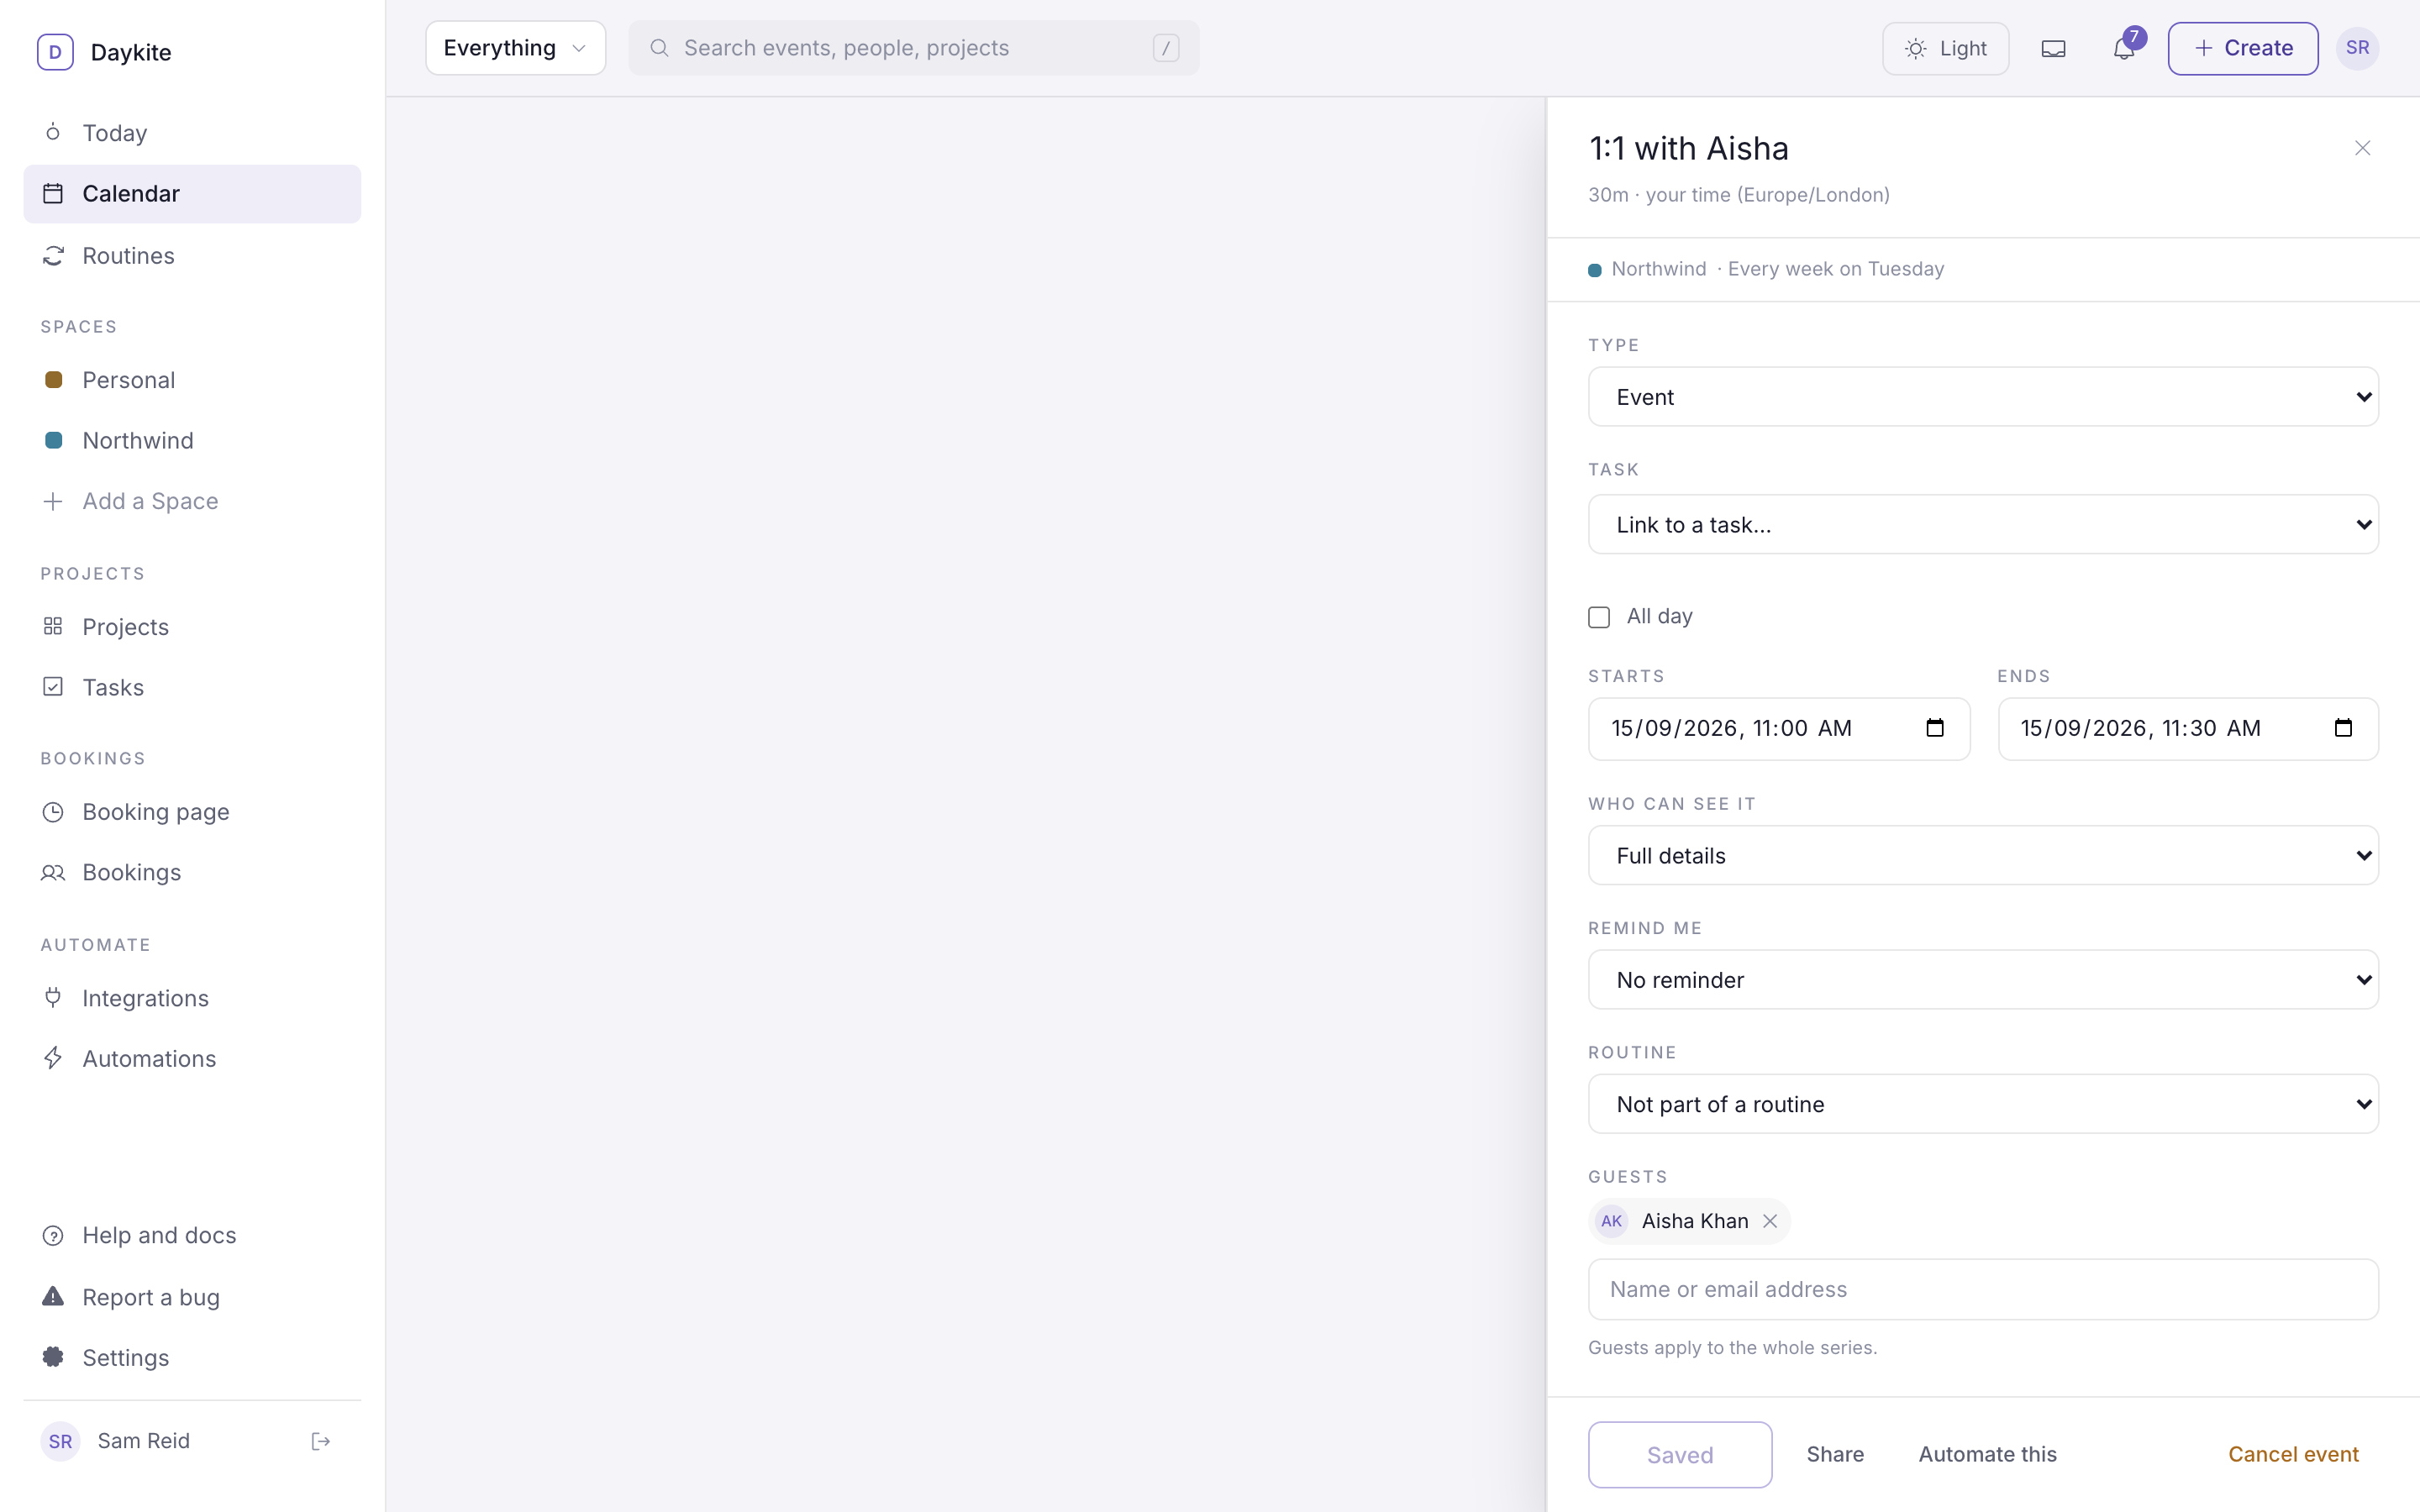The height and width of the screenshot is (1512, 2420).
Task: Open the Starts date picker calendar icon
Action: coord(1934,728)
